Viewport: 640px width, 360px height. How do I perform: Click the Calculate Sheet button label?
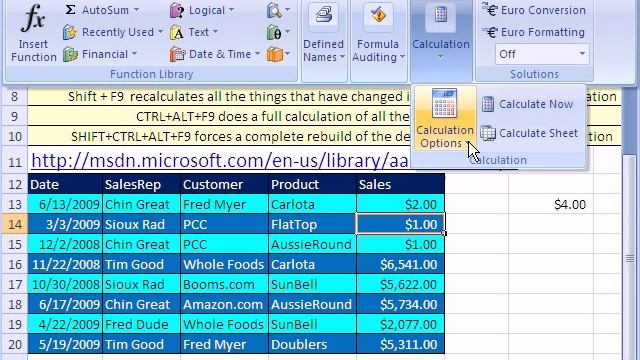(x=538, y=133)
